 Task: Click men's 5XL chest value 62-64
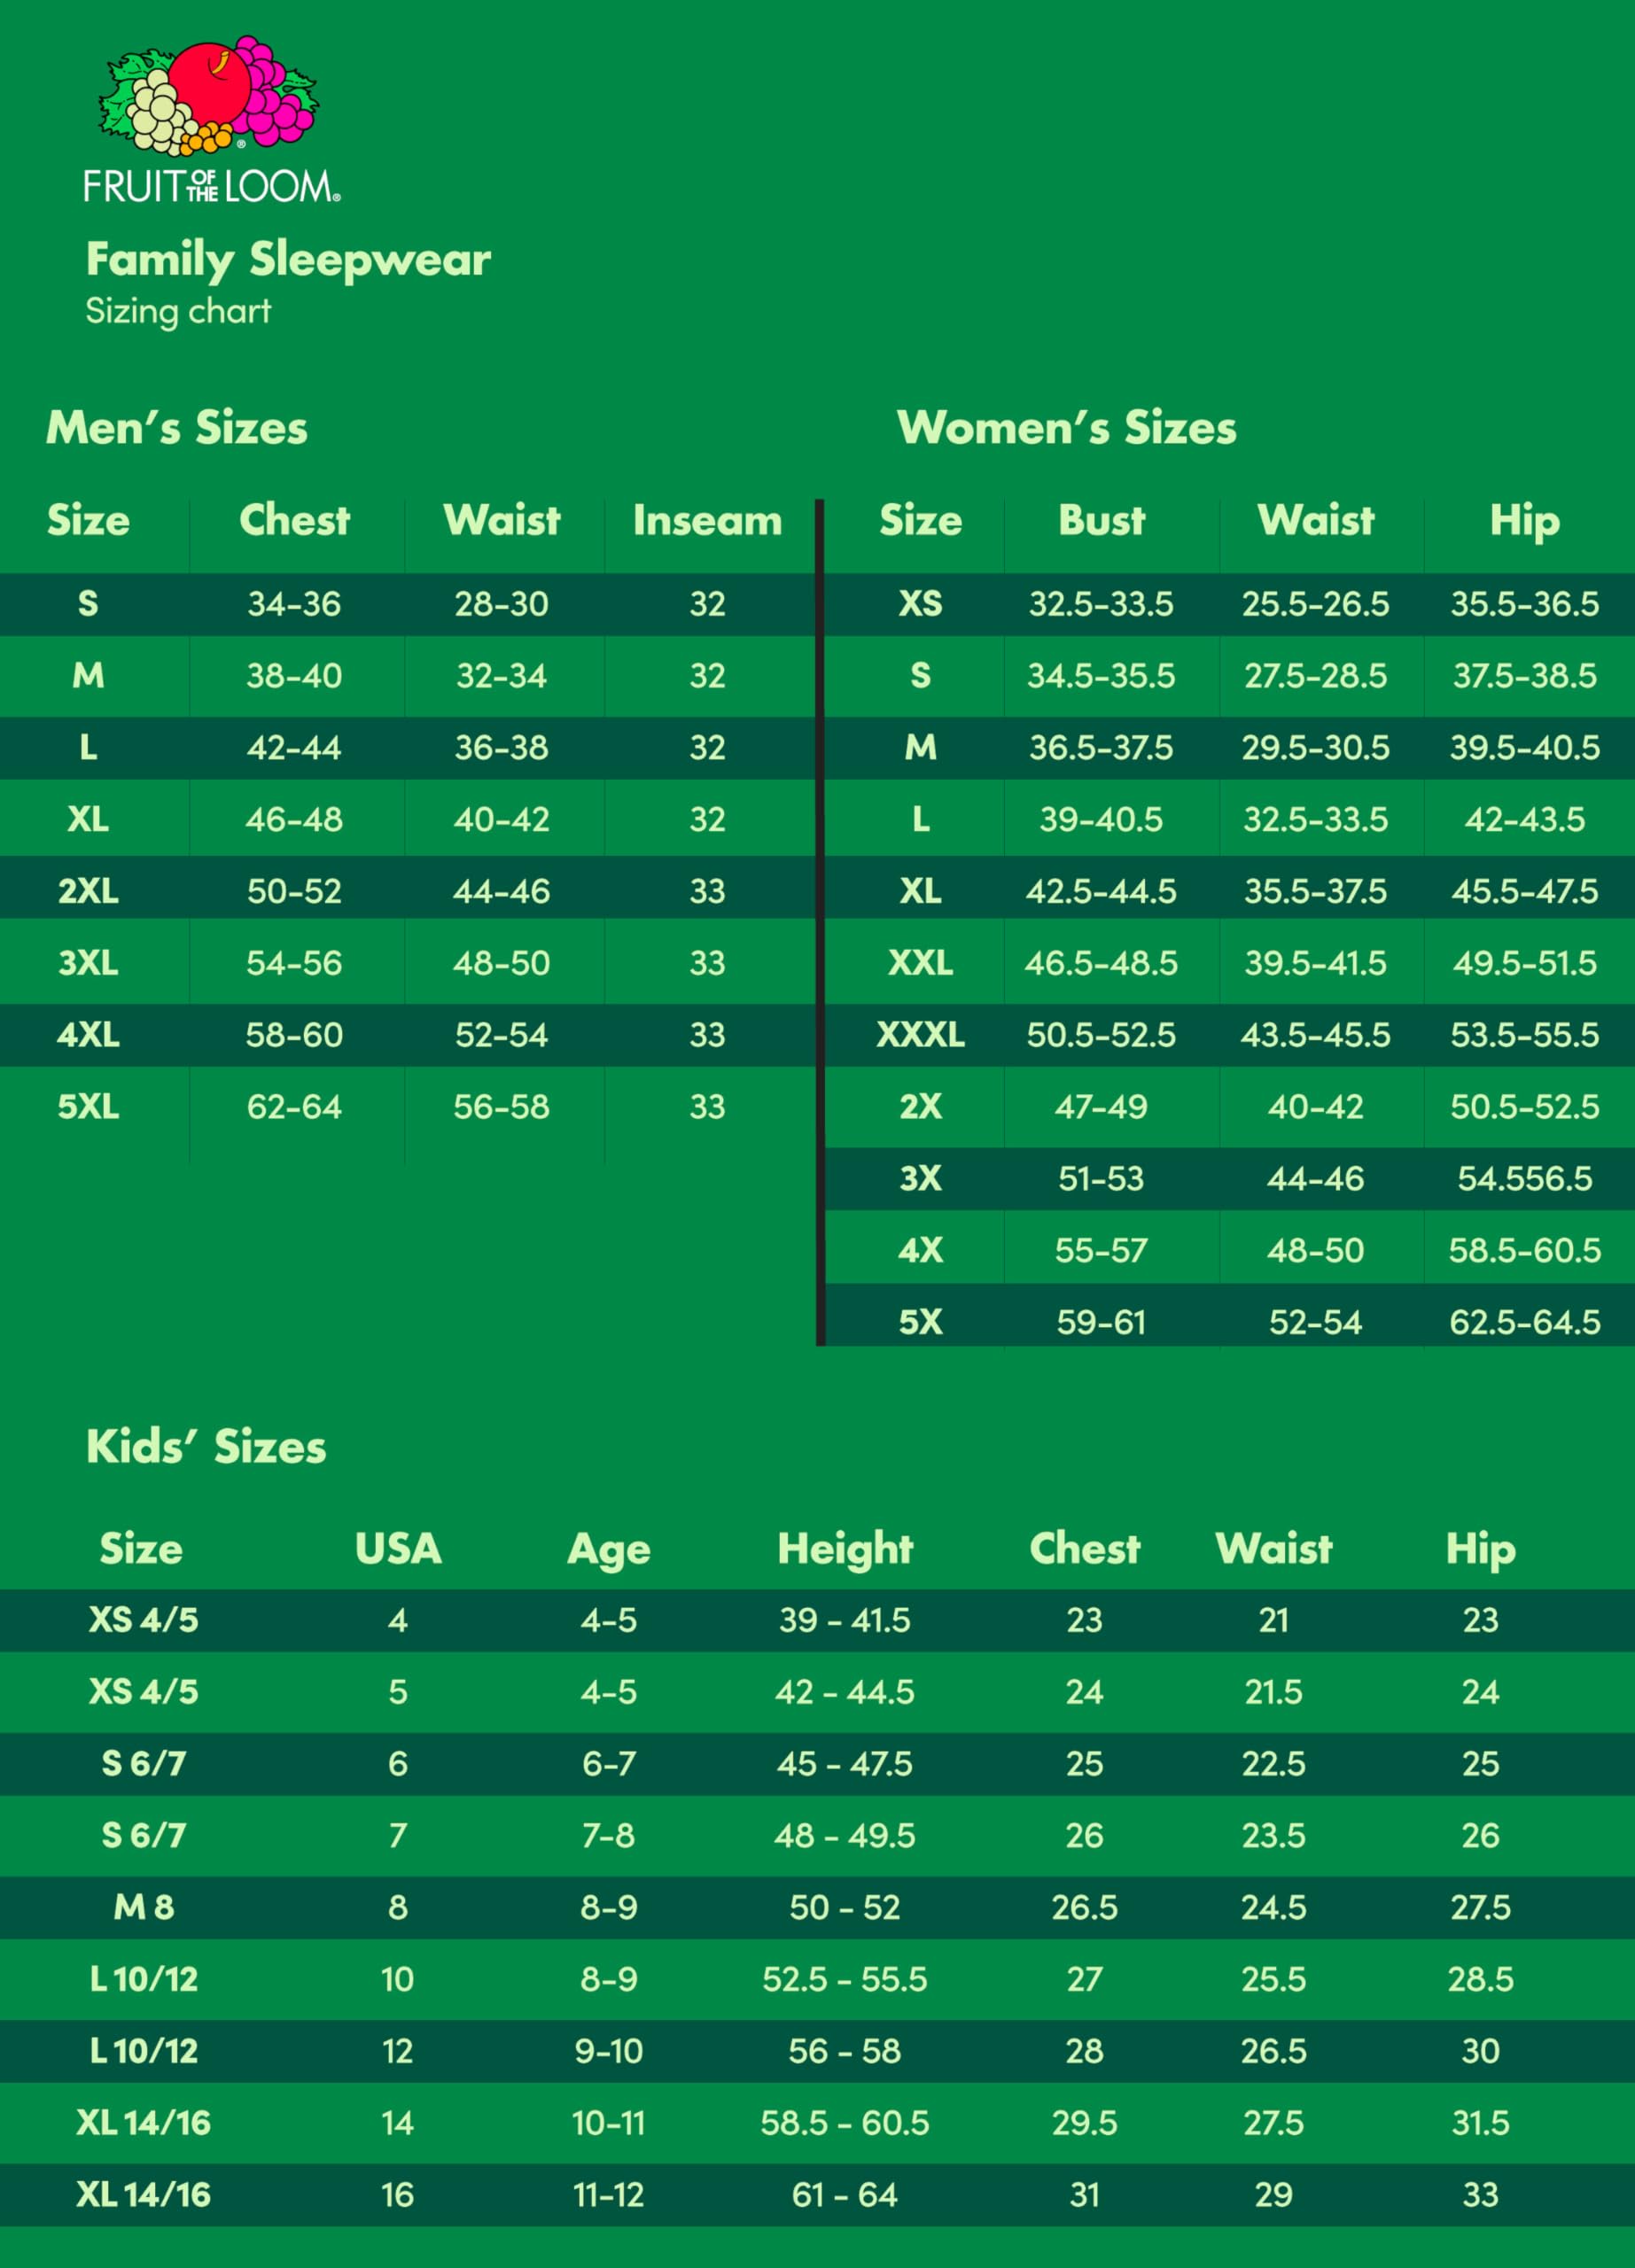coord(294,1107)
